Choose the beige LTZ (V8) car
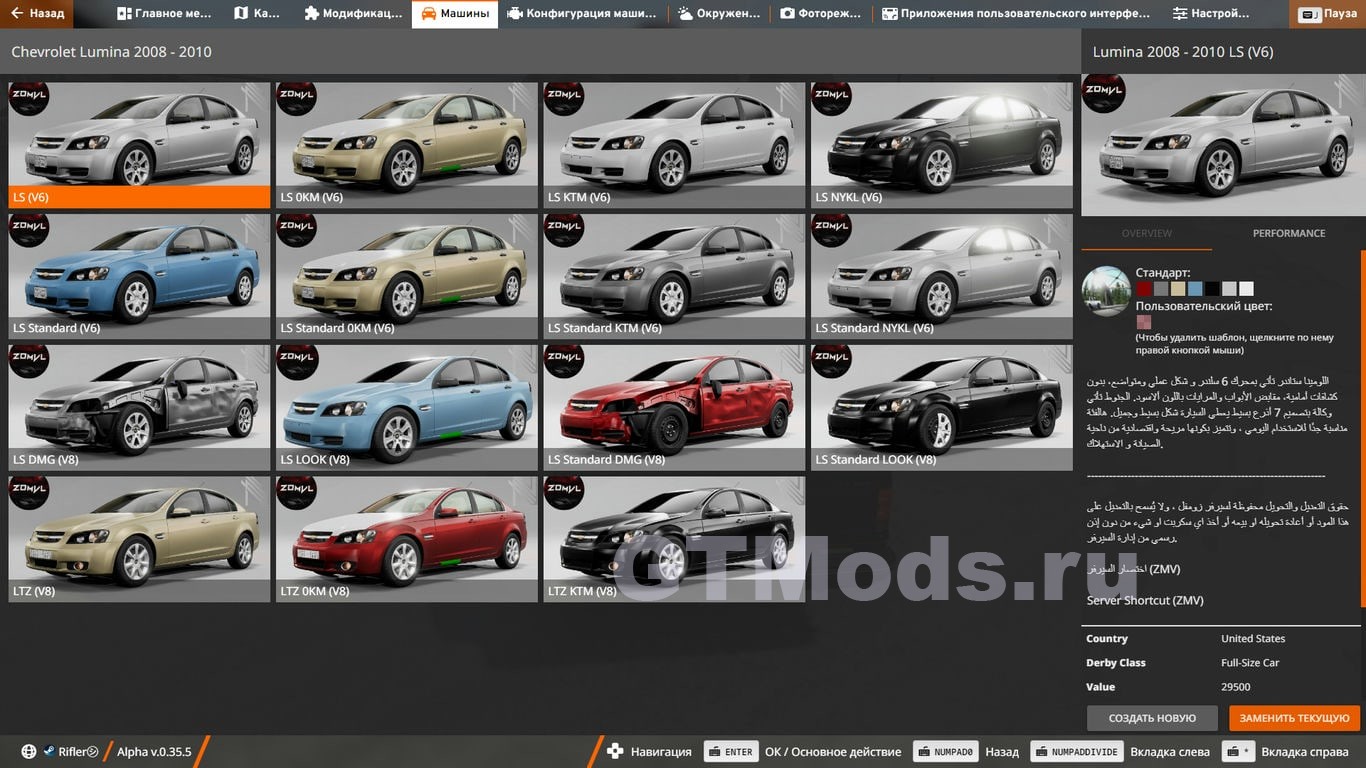This screenshot has height=768, width=1366. point(139,539)
